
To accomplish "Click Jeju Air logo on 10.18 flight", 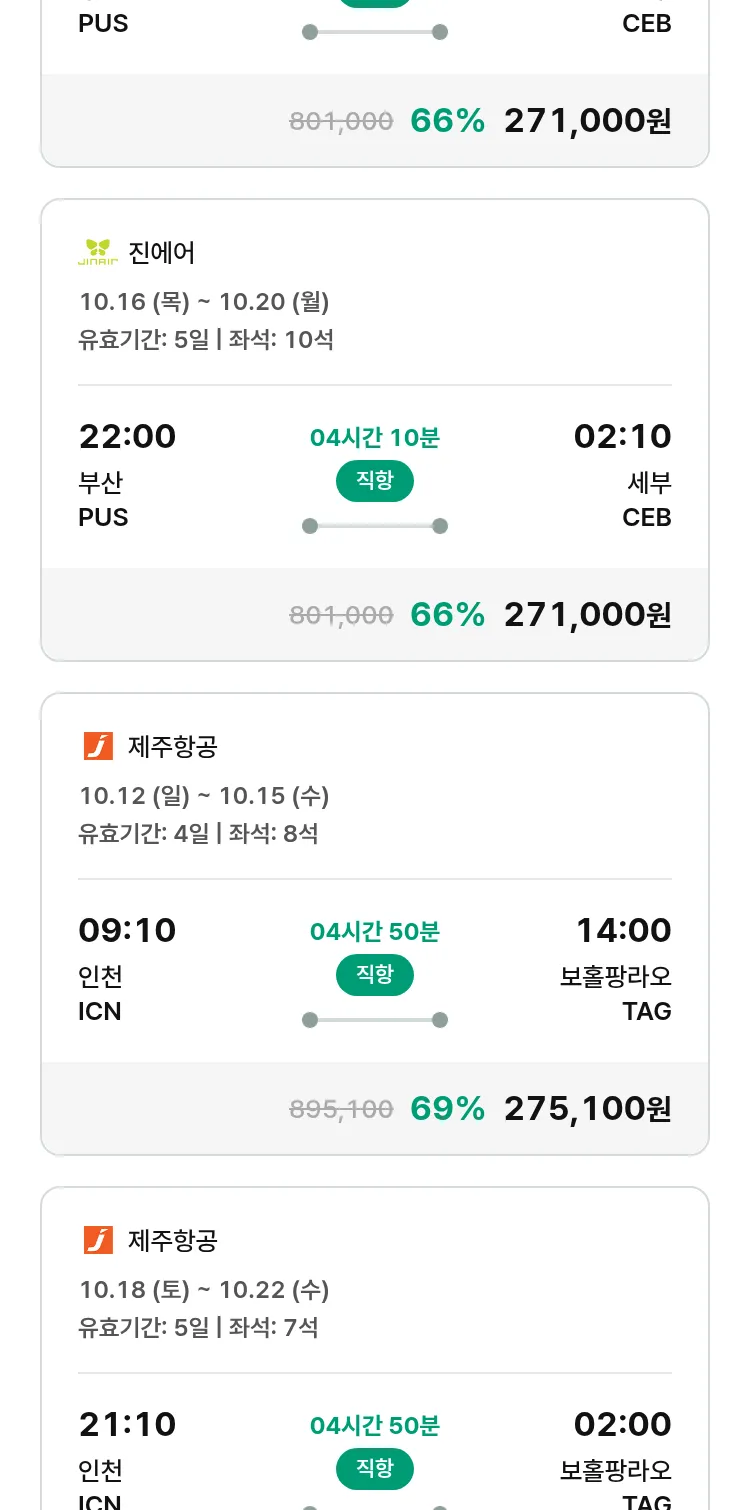I will point(98,1240).
